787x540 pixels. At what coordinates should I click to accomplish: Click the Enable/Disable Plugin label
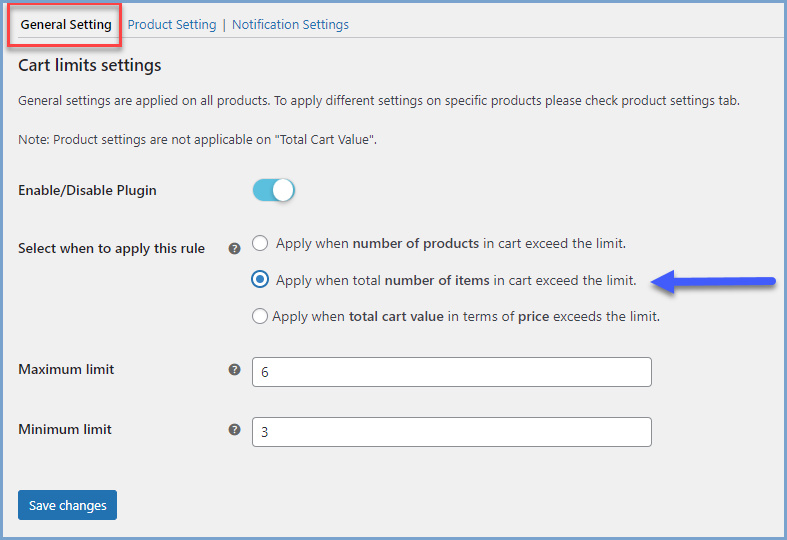(x=87, y=191)
